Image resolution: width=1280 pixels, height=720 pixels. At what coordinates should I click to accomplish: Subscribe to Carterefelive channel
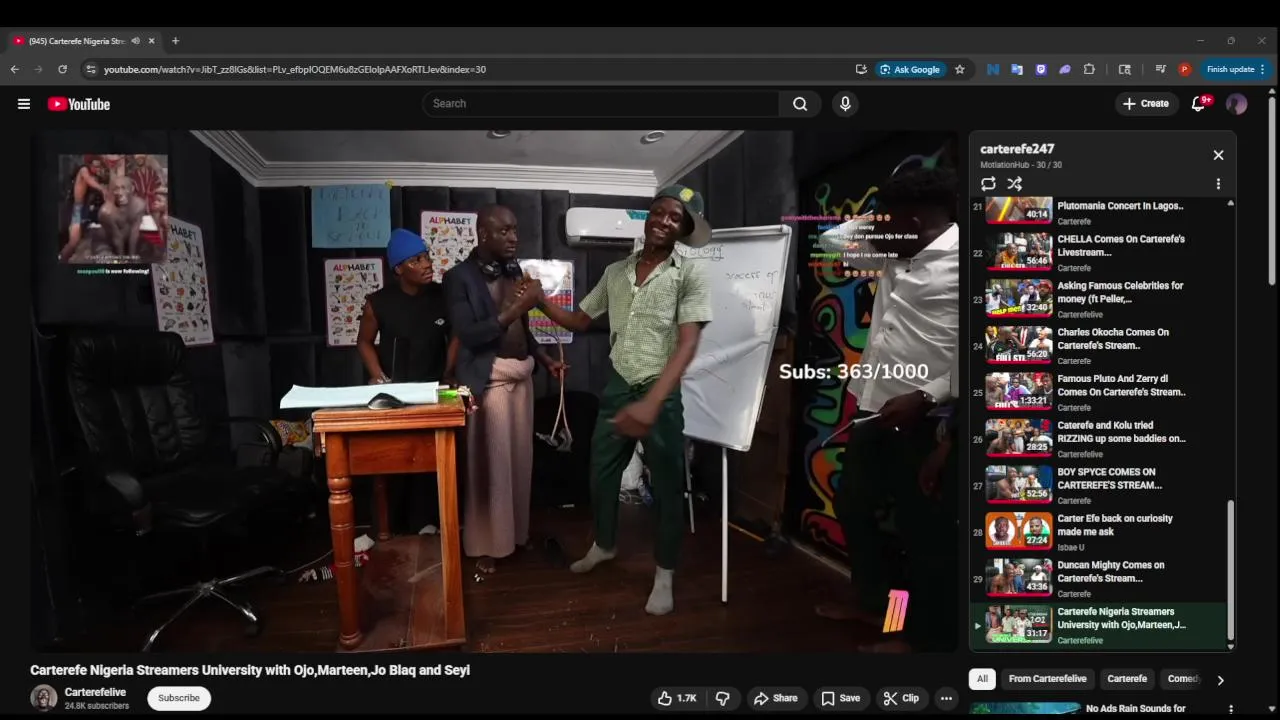click(179, 698)
